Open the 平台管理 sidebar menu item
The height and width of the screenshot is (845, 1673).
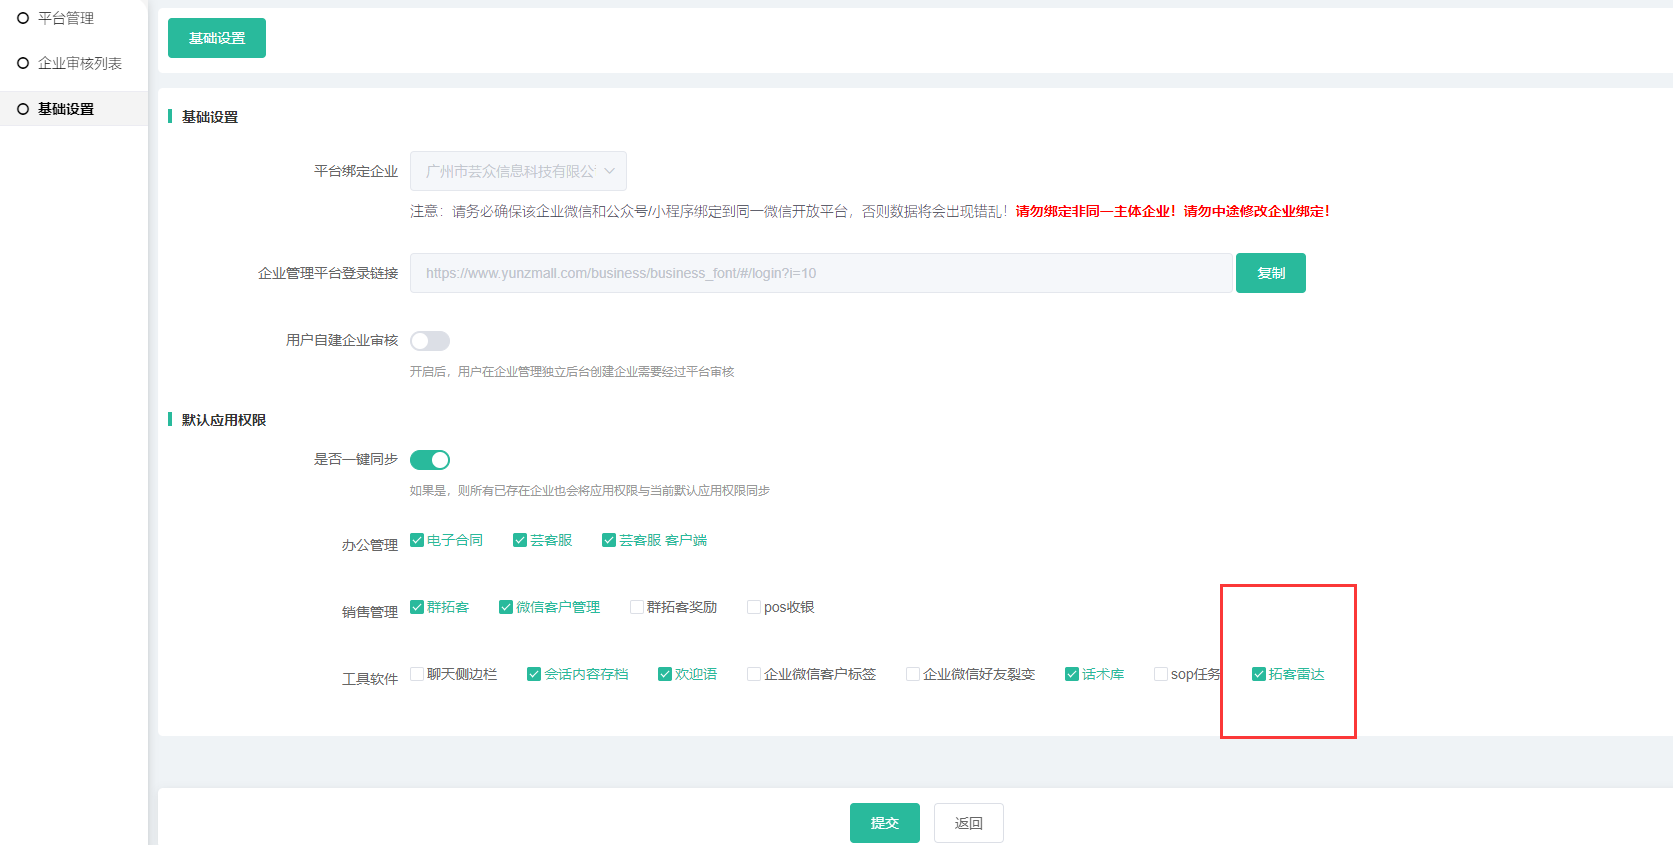[x=65, y=18]
